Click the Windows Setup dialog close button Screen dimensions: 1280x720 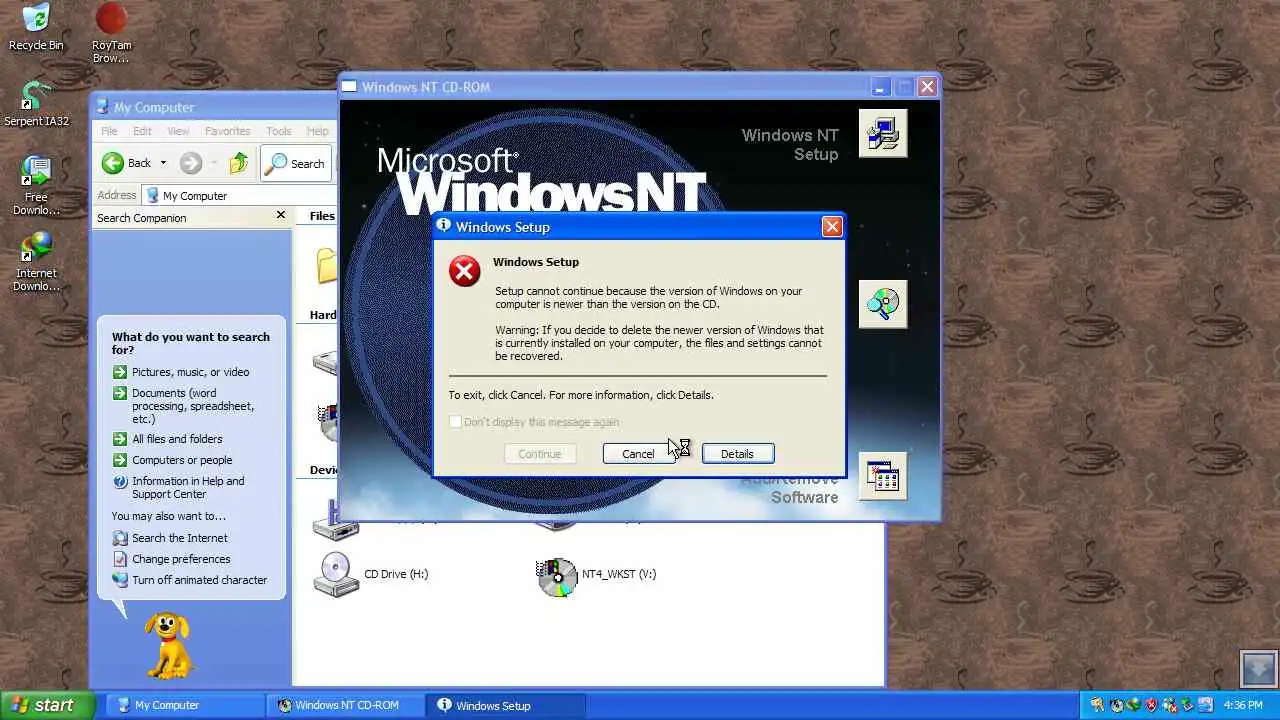tap(832, 227)
